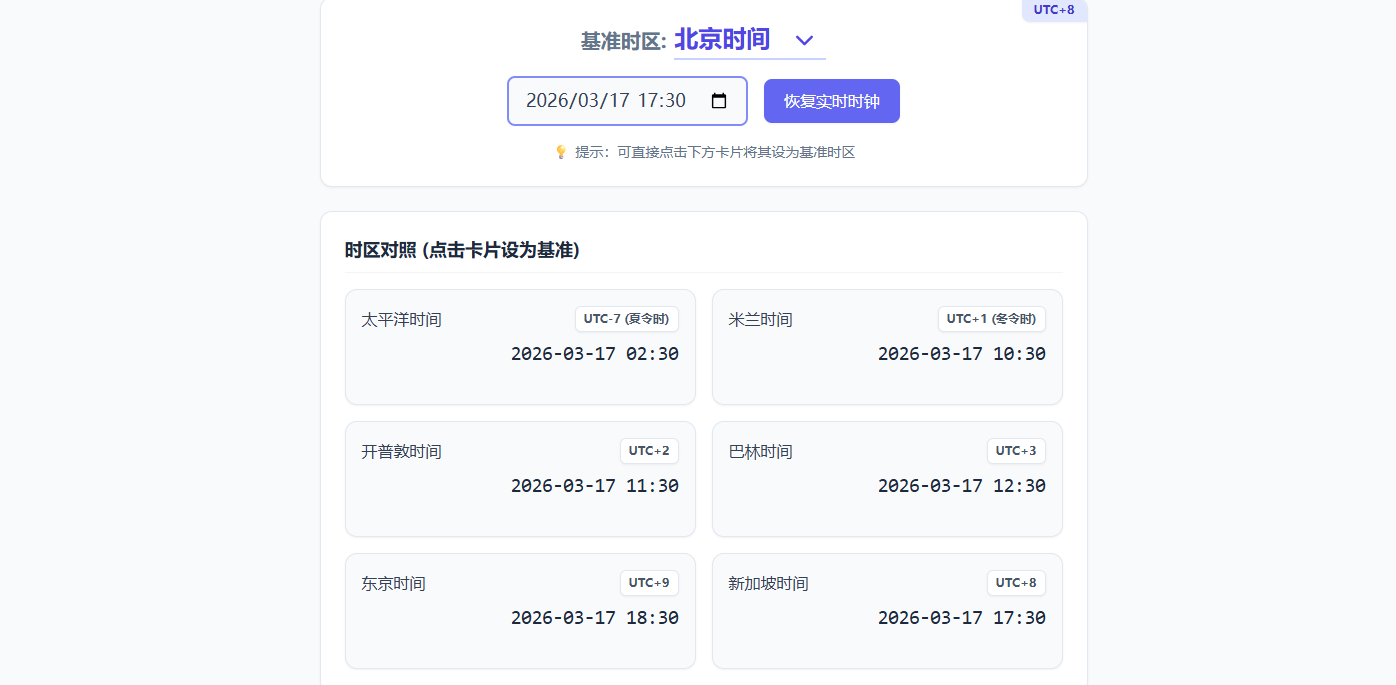1396x685 pixels.
Task: Click the UTC+9 badge on 东京 card
Action: pyautogui.click(x=649, y=583)
